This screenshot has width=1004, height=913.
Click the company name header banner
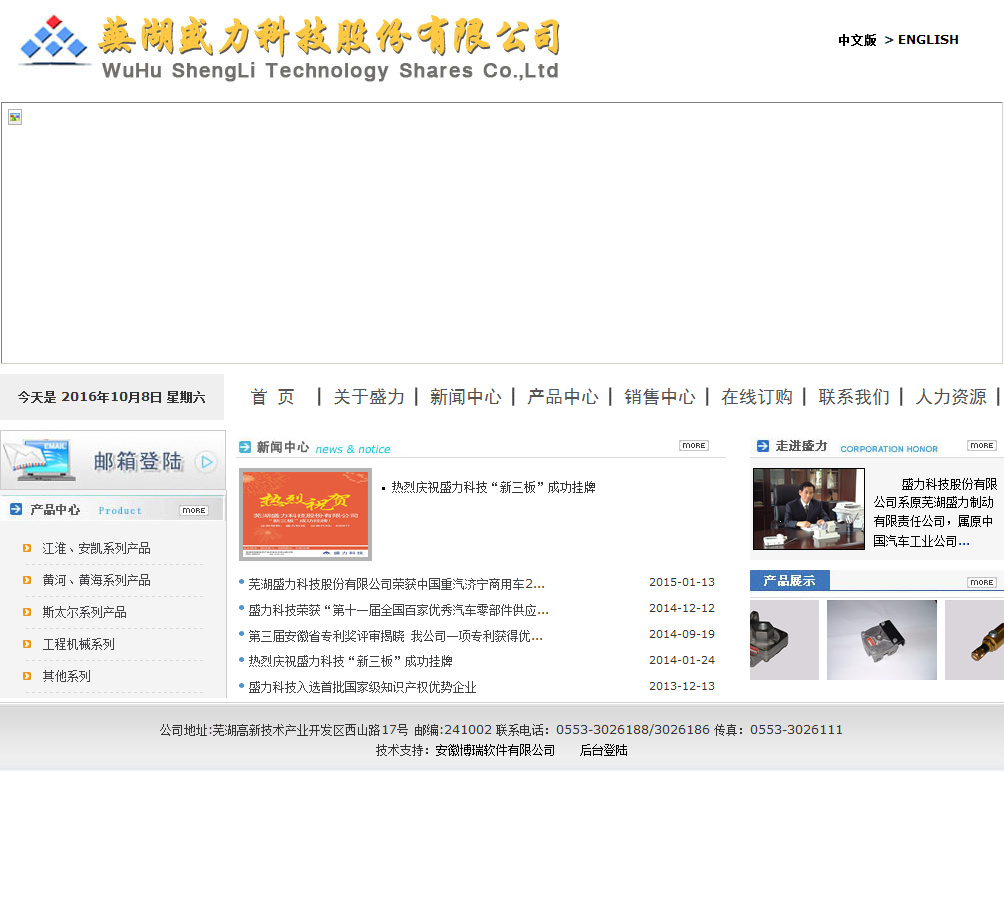pyautogui.click(x=330, y=48)
